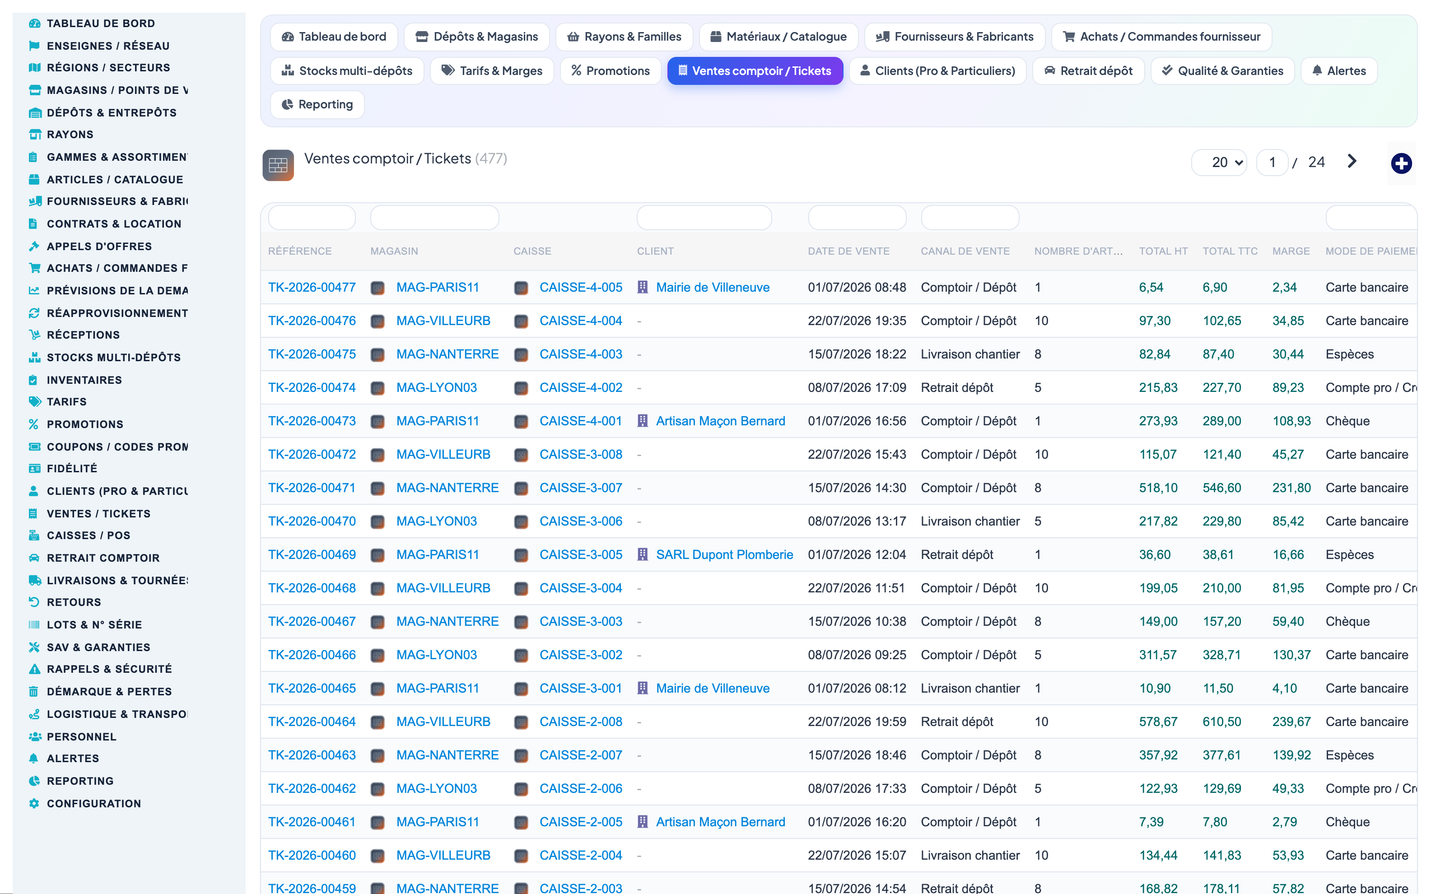Click the Rappels & Sécurité warning icon
Image resolution: width=1445 pixels, height=894 pixels.
point(35,669)
